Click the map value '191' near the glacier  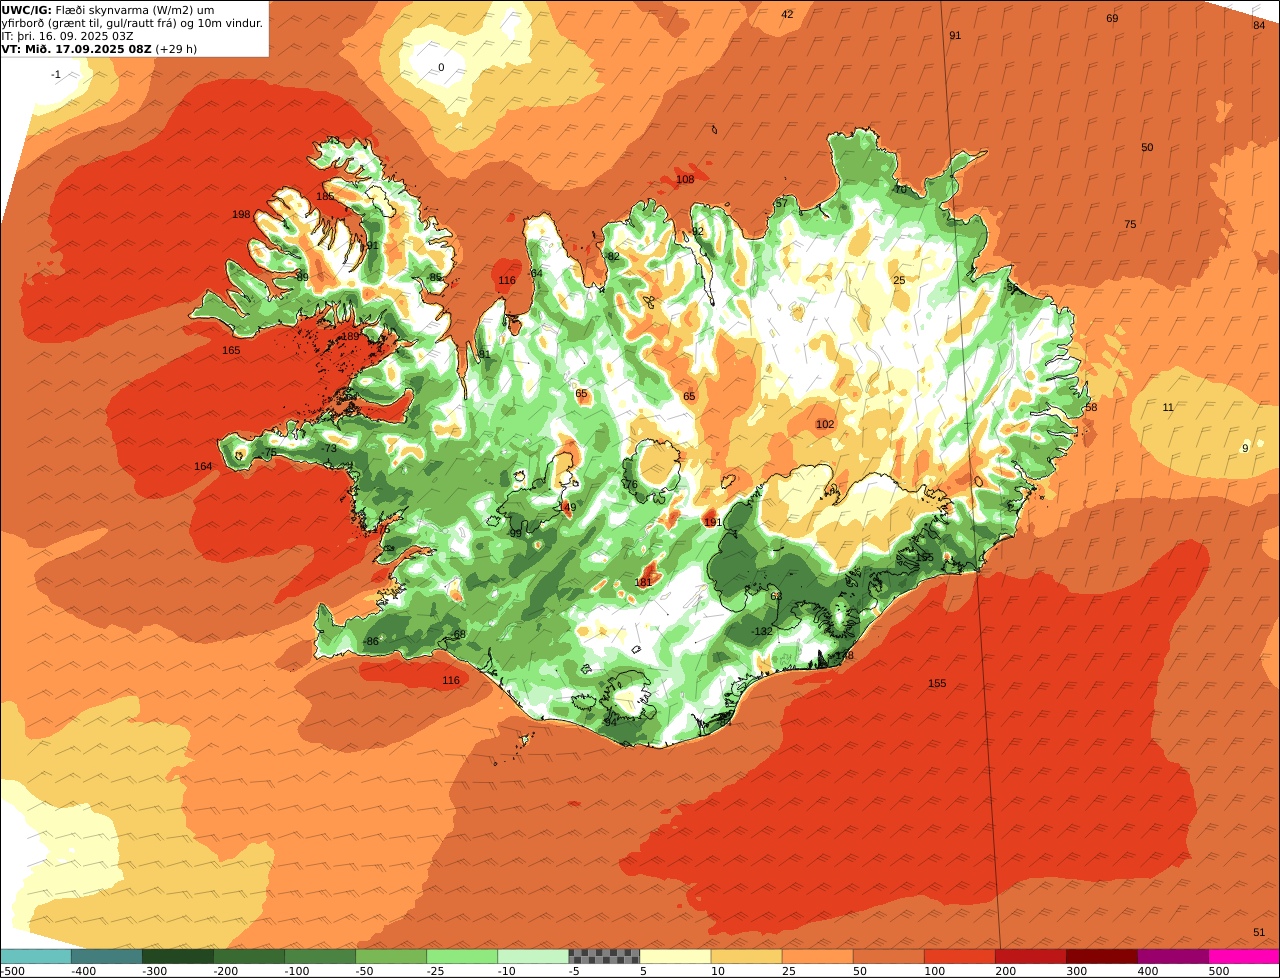(x=712, y=523)
